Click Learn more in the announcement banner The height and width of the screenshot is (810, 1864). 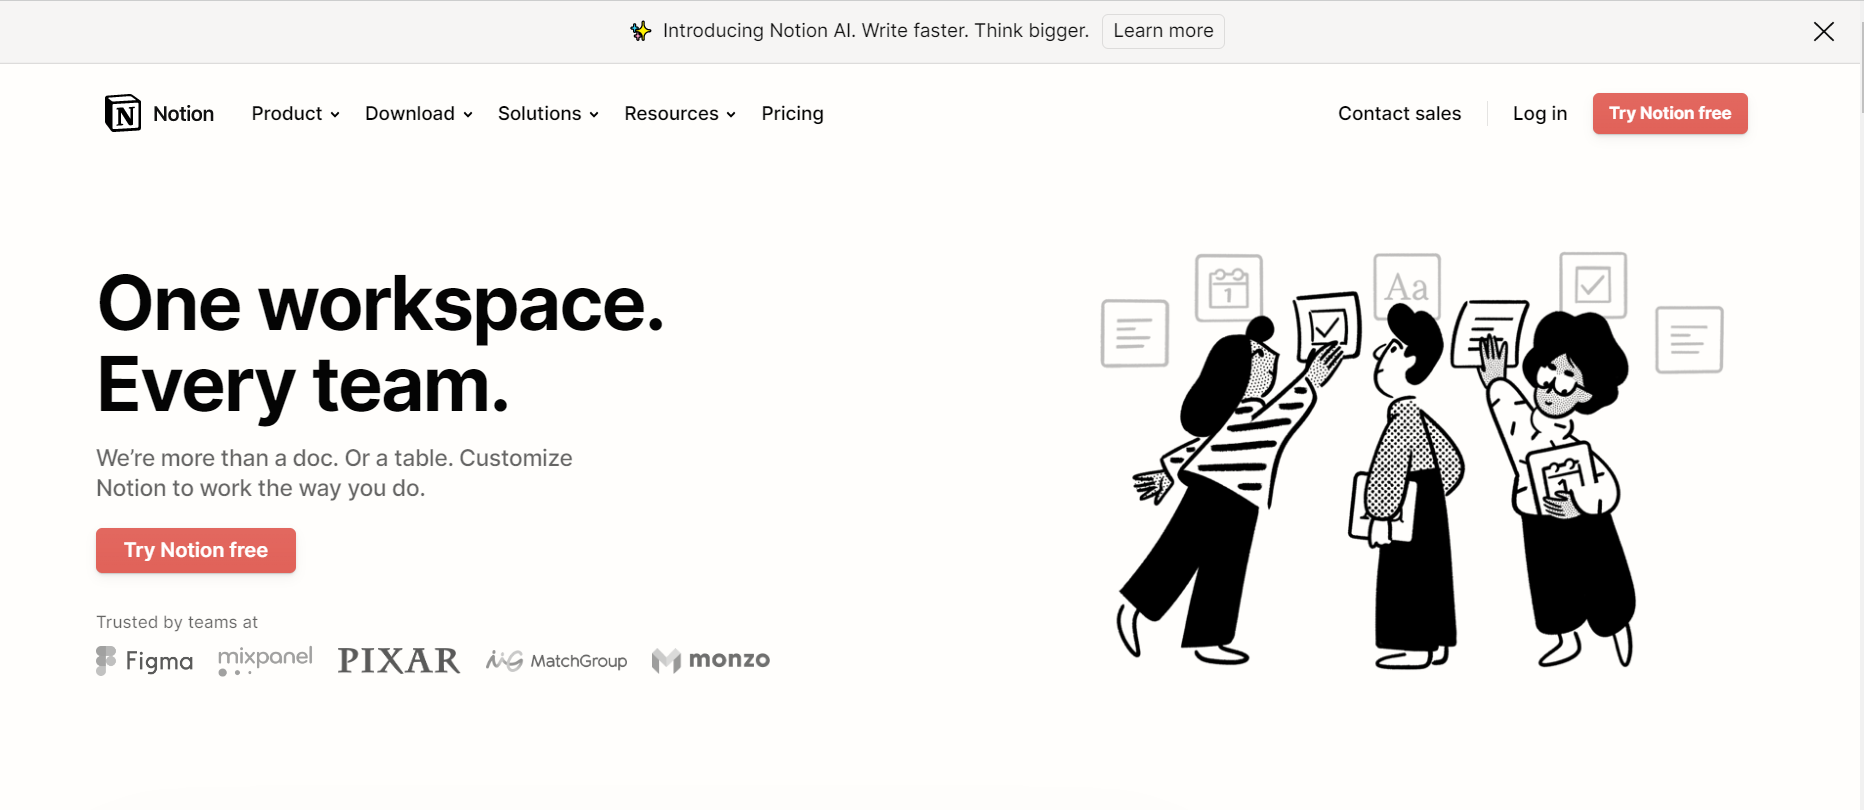[x=1163, y=31]
